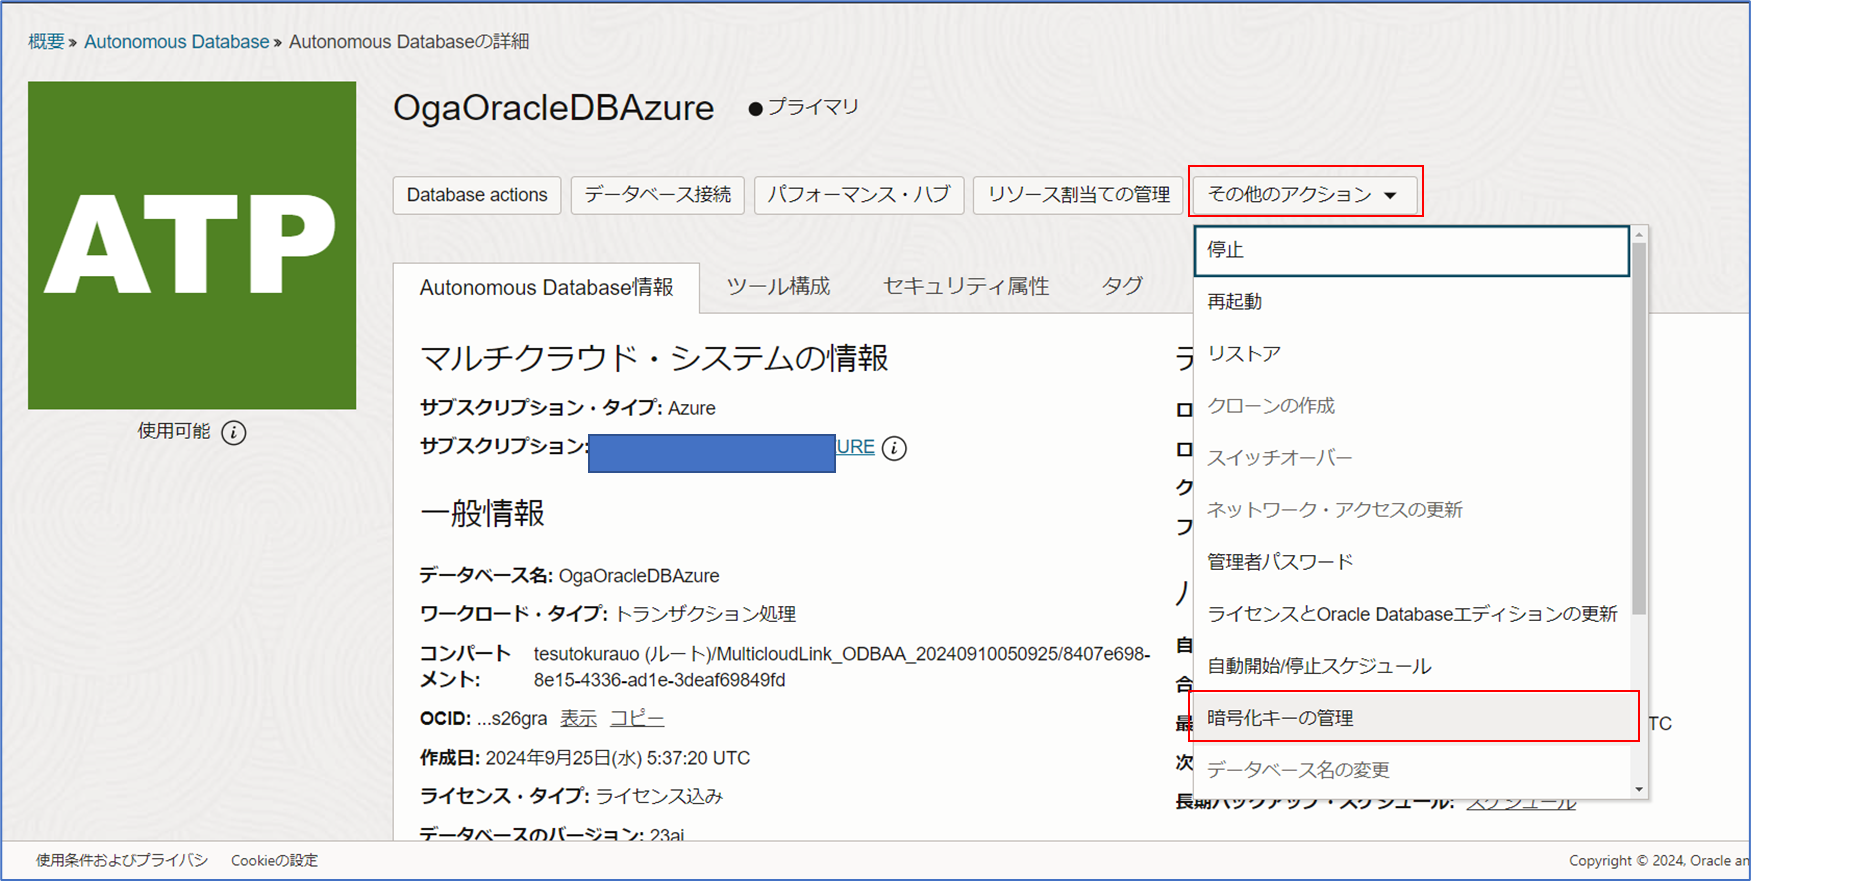1865x881 pixels.
Task: Choose リストア in the actions menu
Action: tap(1411, 354)
